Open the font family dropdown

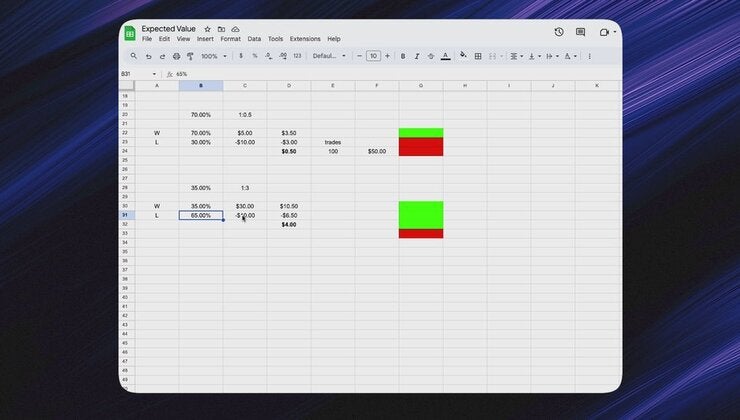pos(329,56)
